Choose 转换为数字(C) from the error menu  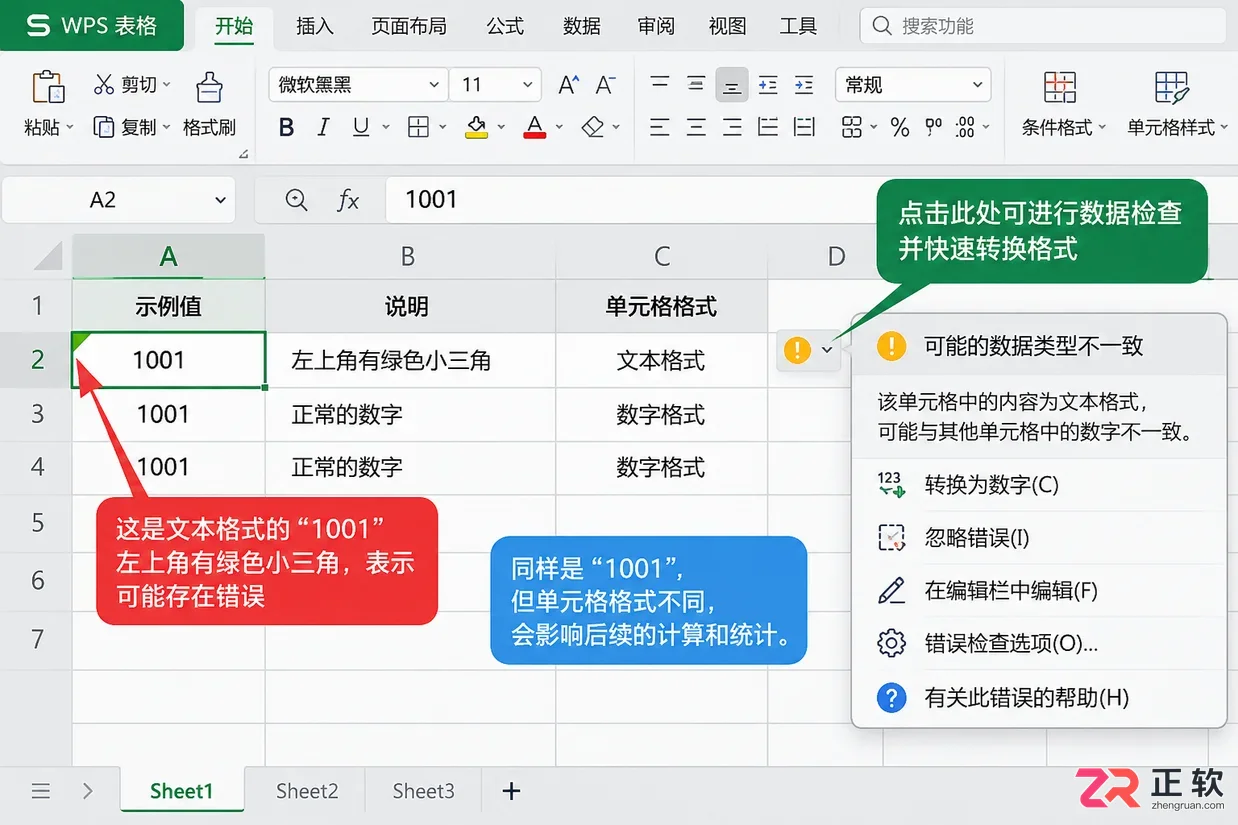[1039, 486]
